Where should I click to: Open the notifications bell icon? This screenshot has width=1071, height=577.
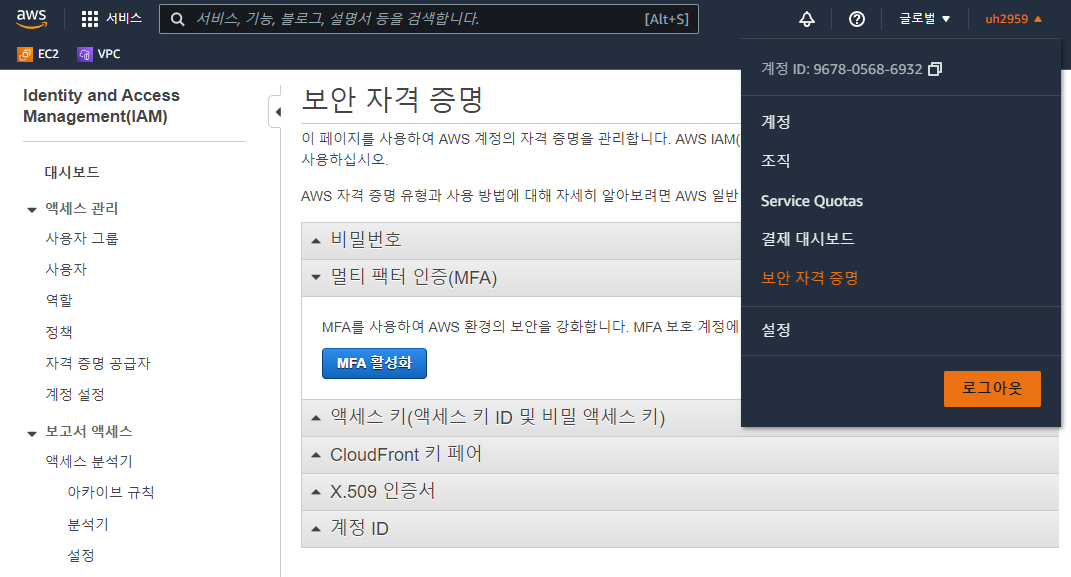tap(807, 19)
